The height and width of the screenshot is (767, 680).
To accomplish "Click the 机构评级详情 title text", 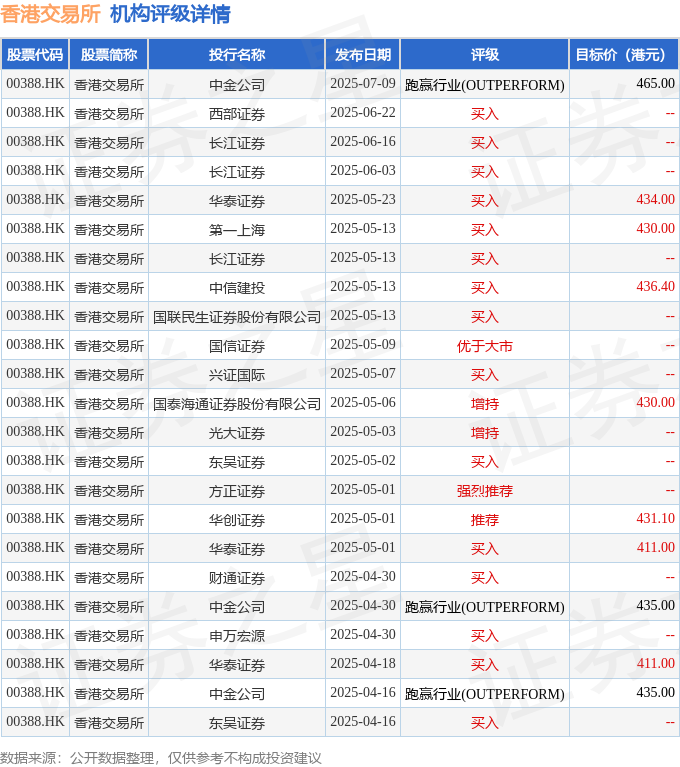I will pyautogui.click(x=170, y=14).
